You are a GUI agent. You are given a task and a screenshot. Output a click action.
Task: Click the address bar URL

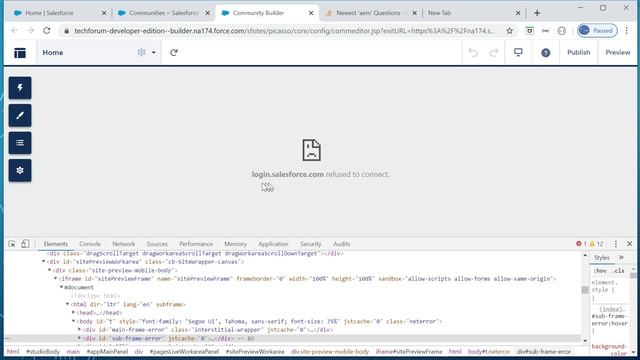(x=284, y=31)
